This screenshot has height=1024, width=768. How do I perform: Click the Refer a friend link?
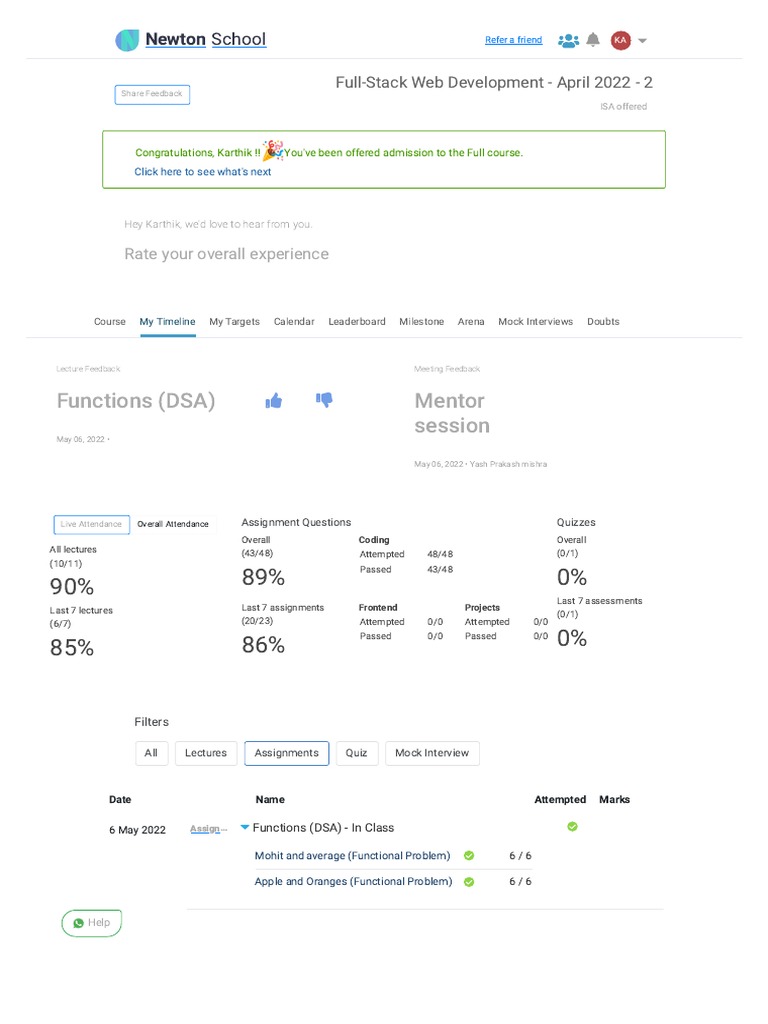pos(513,40)
